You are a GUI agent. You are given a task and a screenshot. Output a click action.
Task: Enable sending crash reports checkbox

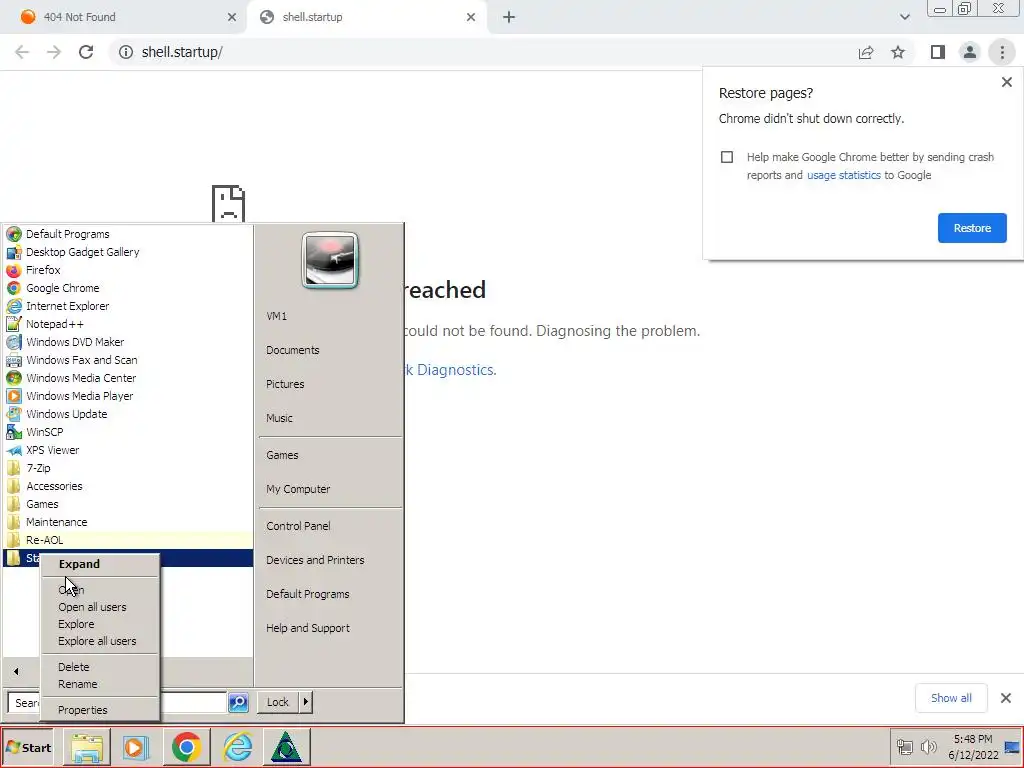[727, 157]
